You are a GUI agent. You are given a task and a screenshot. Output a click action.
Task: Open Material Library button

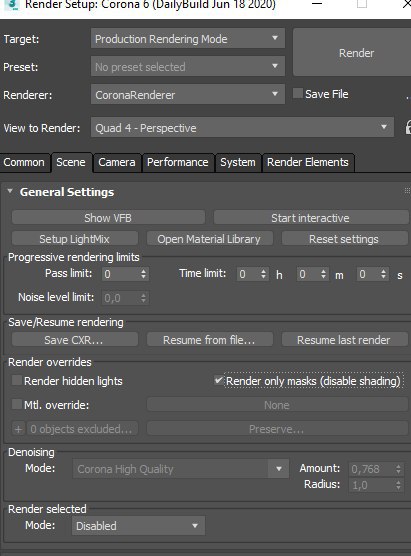[210, 239]
